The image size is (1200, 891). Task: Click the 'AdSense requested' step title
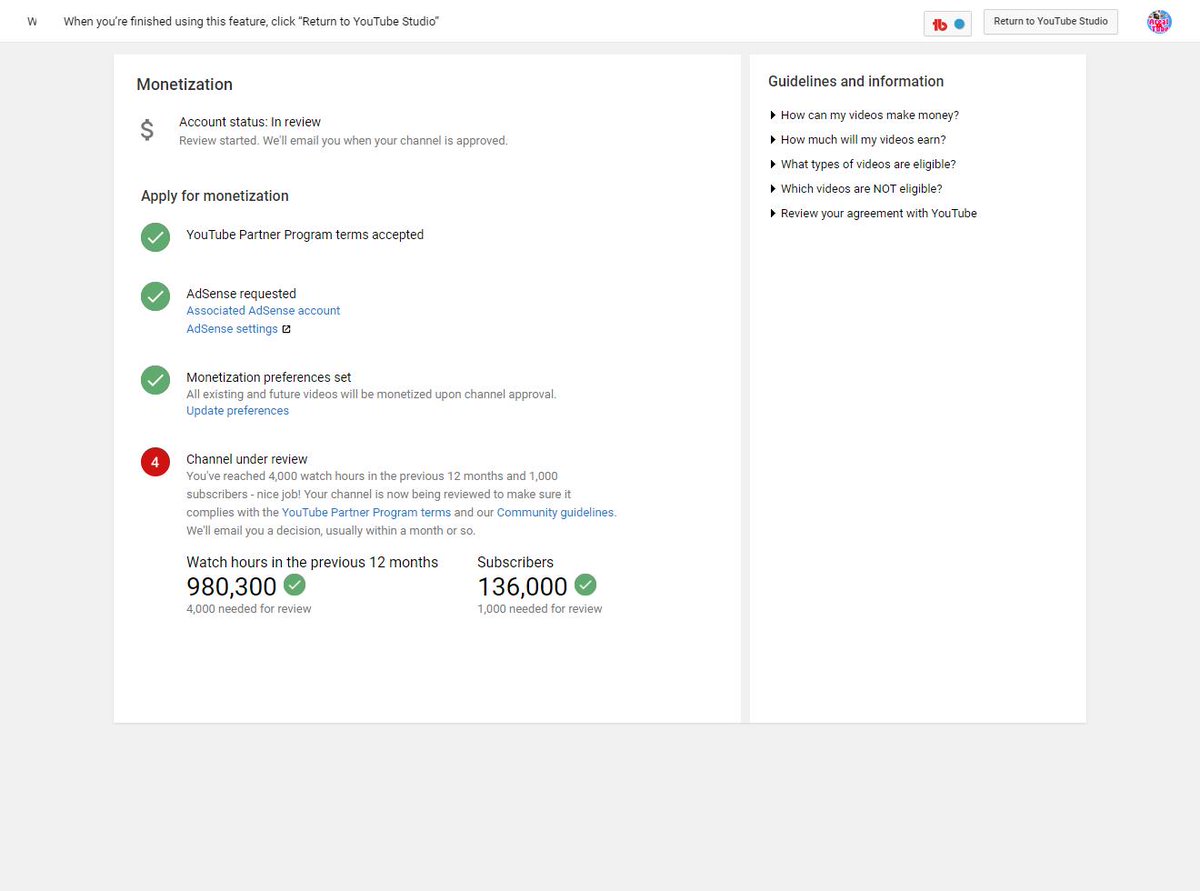click(x=241, y=294)
